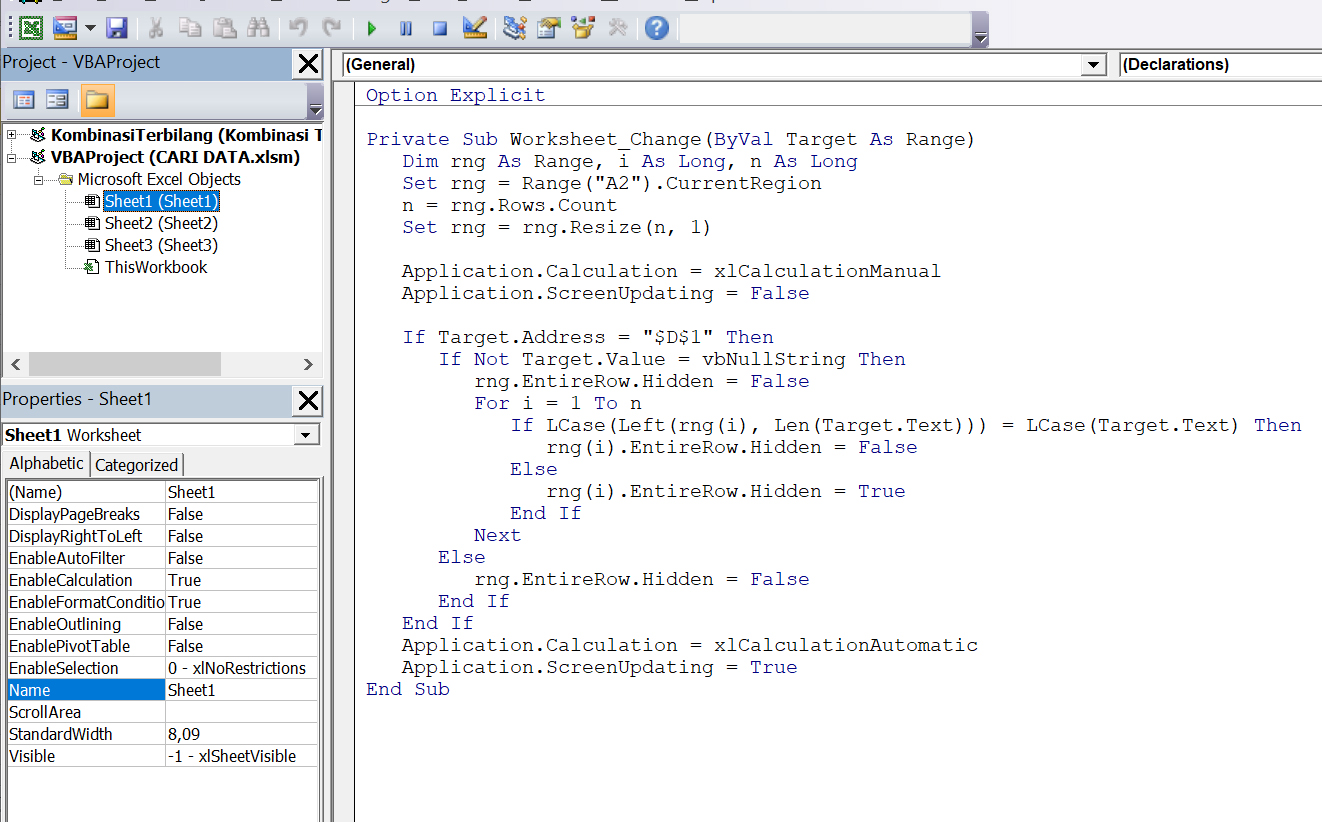Click the View Microsoft Excel icon
1322x822 pixels.
pos(31,28)
